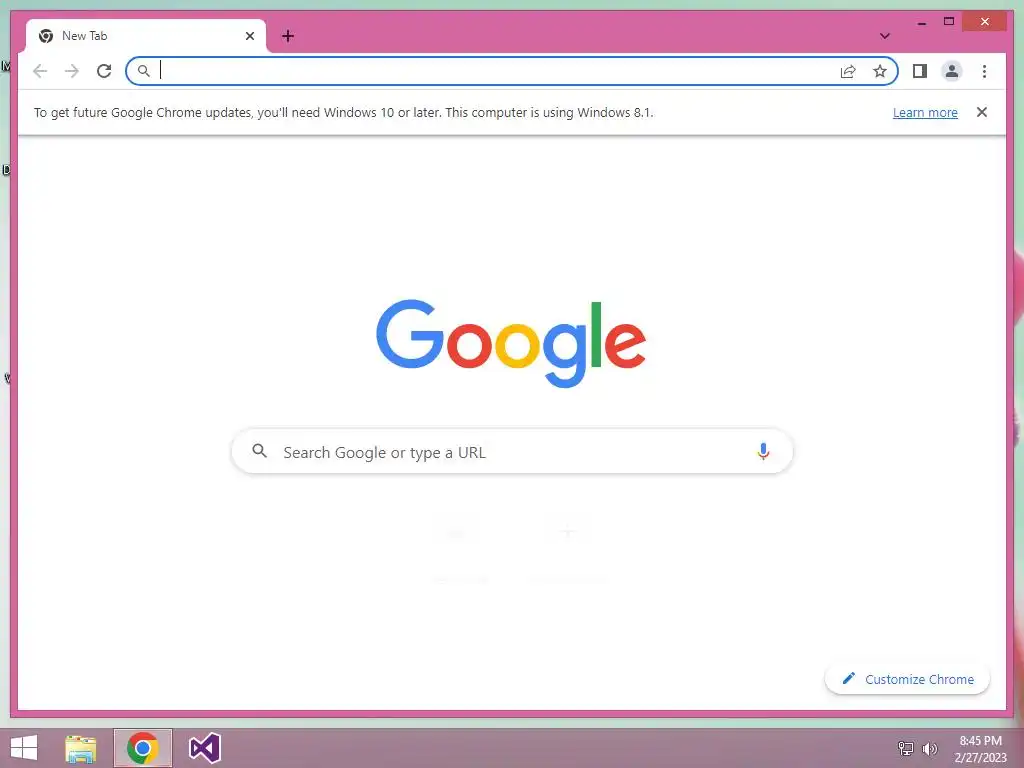
Task: Click the Google logo
Action: pyautogui.click(x=511, y=344)
